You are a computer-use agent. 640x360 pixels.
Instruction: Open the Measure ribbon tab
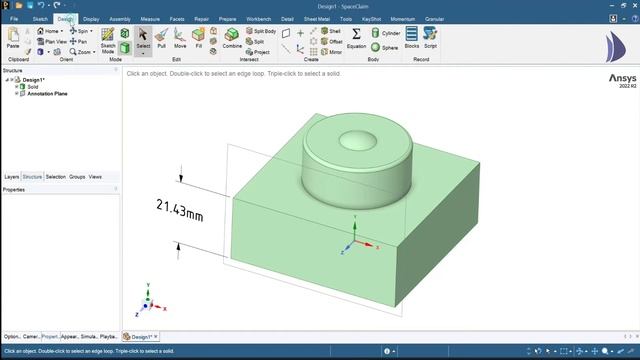pos(150,19)
